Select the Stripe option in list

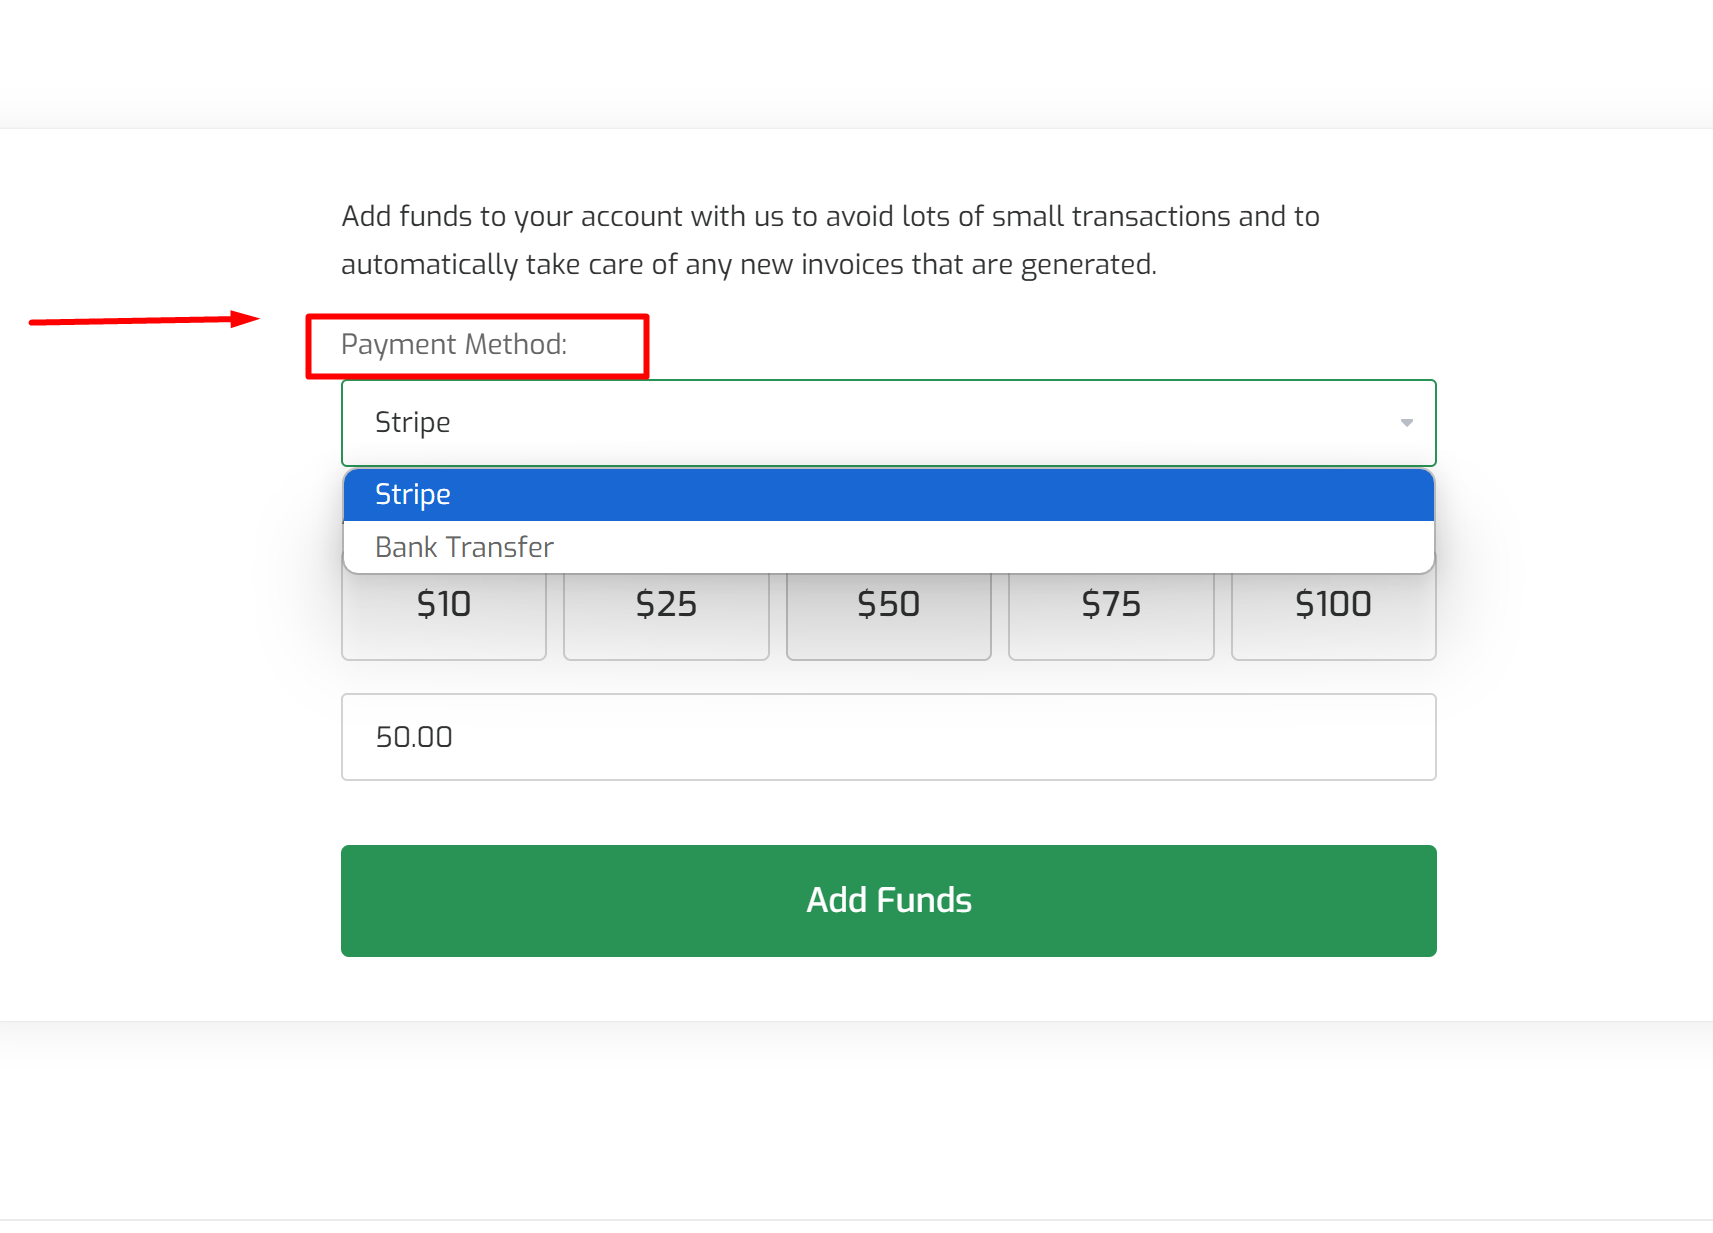[888, 495]
